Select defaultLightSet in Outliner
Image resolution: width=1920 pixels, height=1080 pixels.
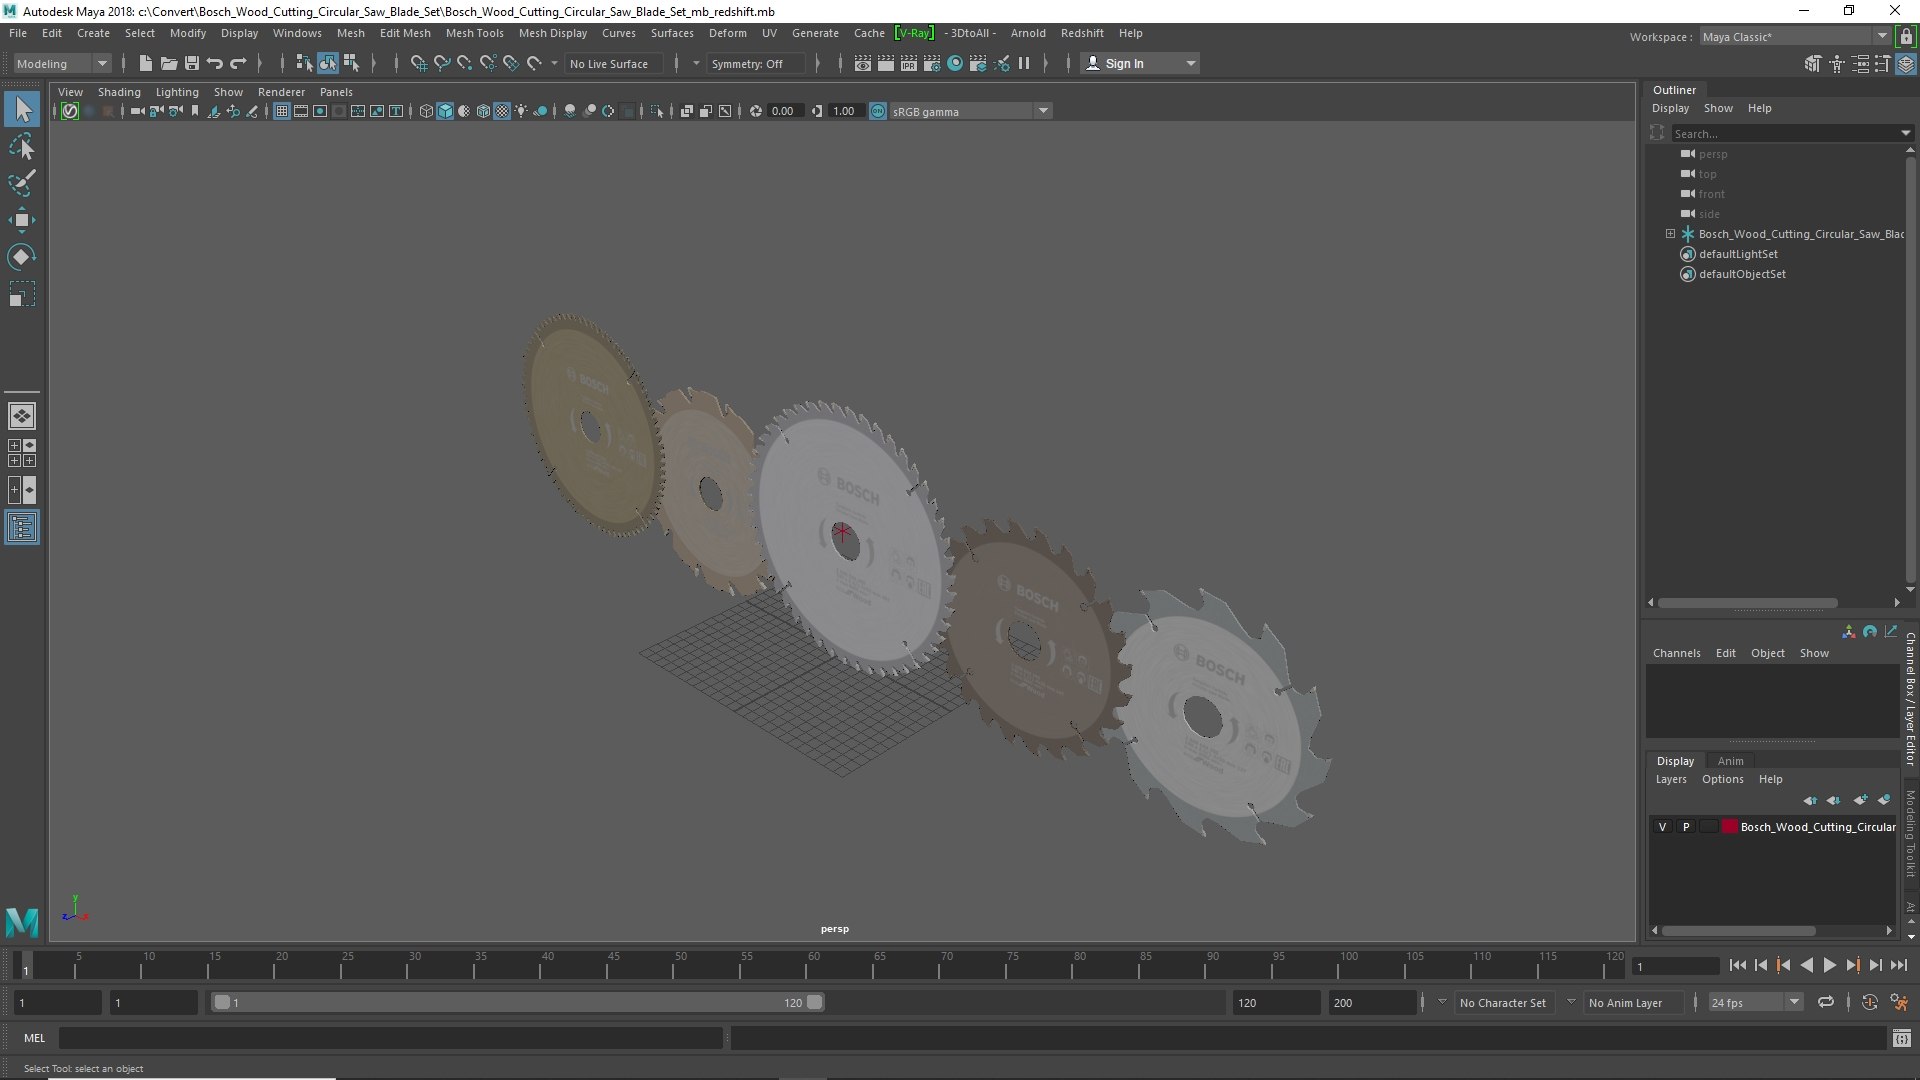click(x=1738, y=254)
